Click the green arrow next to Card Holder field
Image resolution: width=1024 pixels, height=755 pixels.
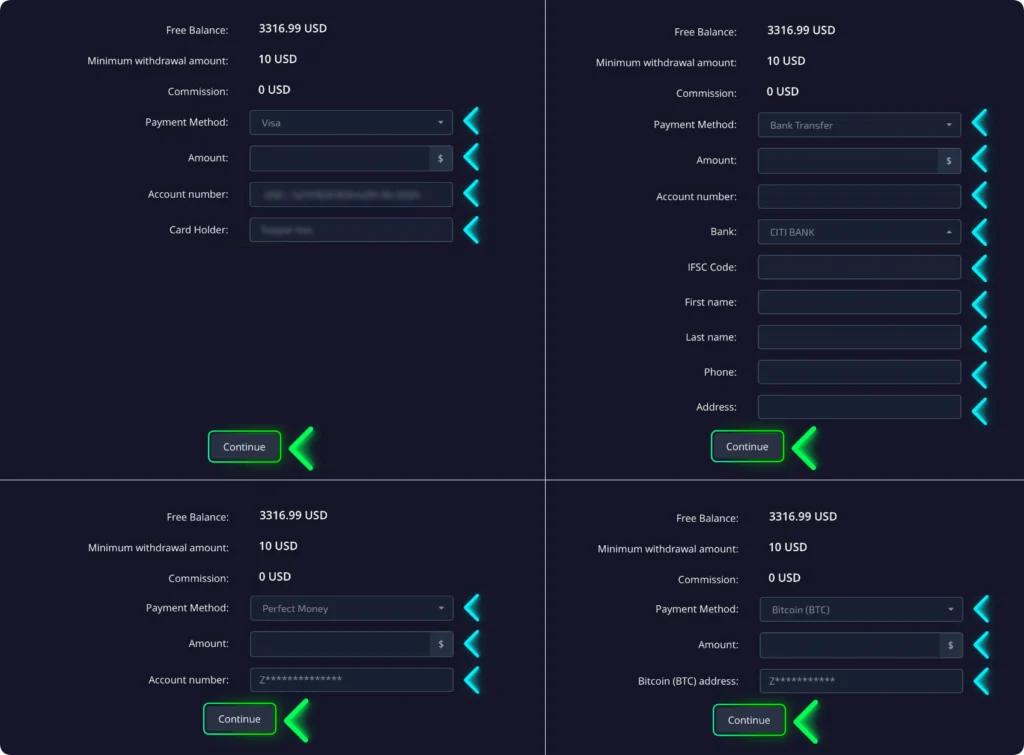[x=471, y=230]
